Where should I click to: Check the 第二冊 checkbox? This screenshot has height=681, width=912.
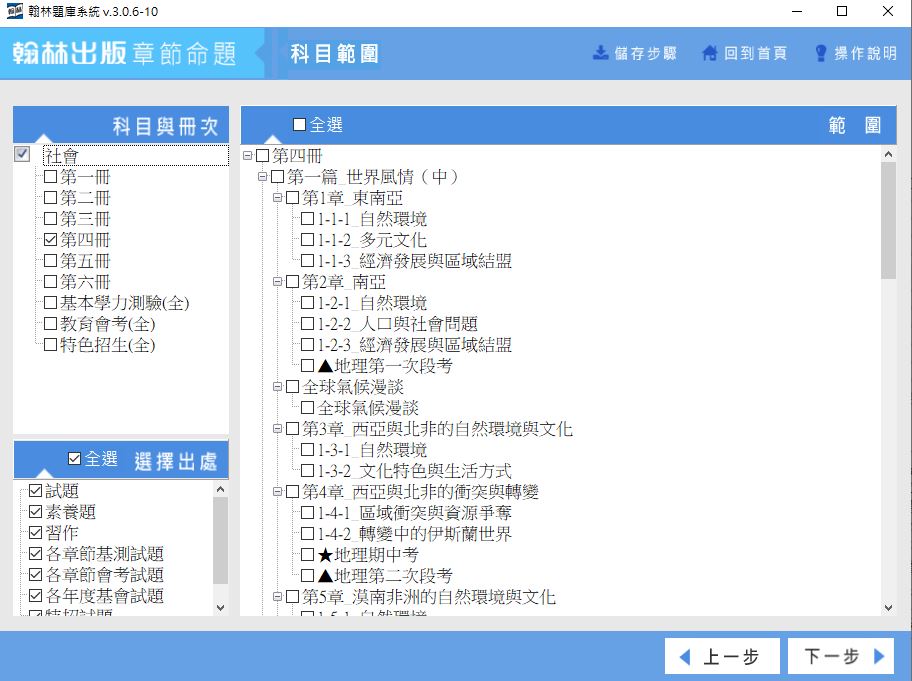[x=51, y=197]
